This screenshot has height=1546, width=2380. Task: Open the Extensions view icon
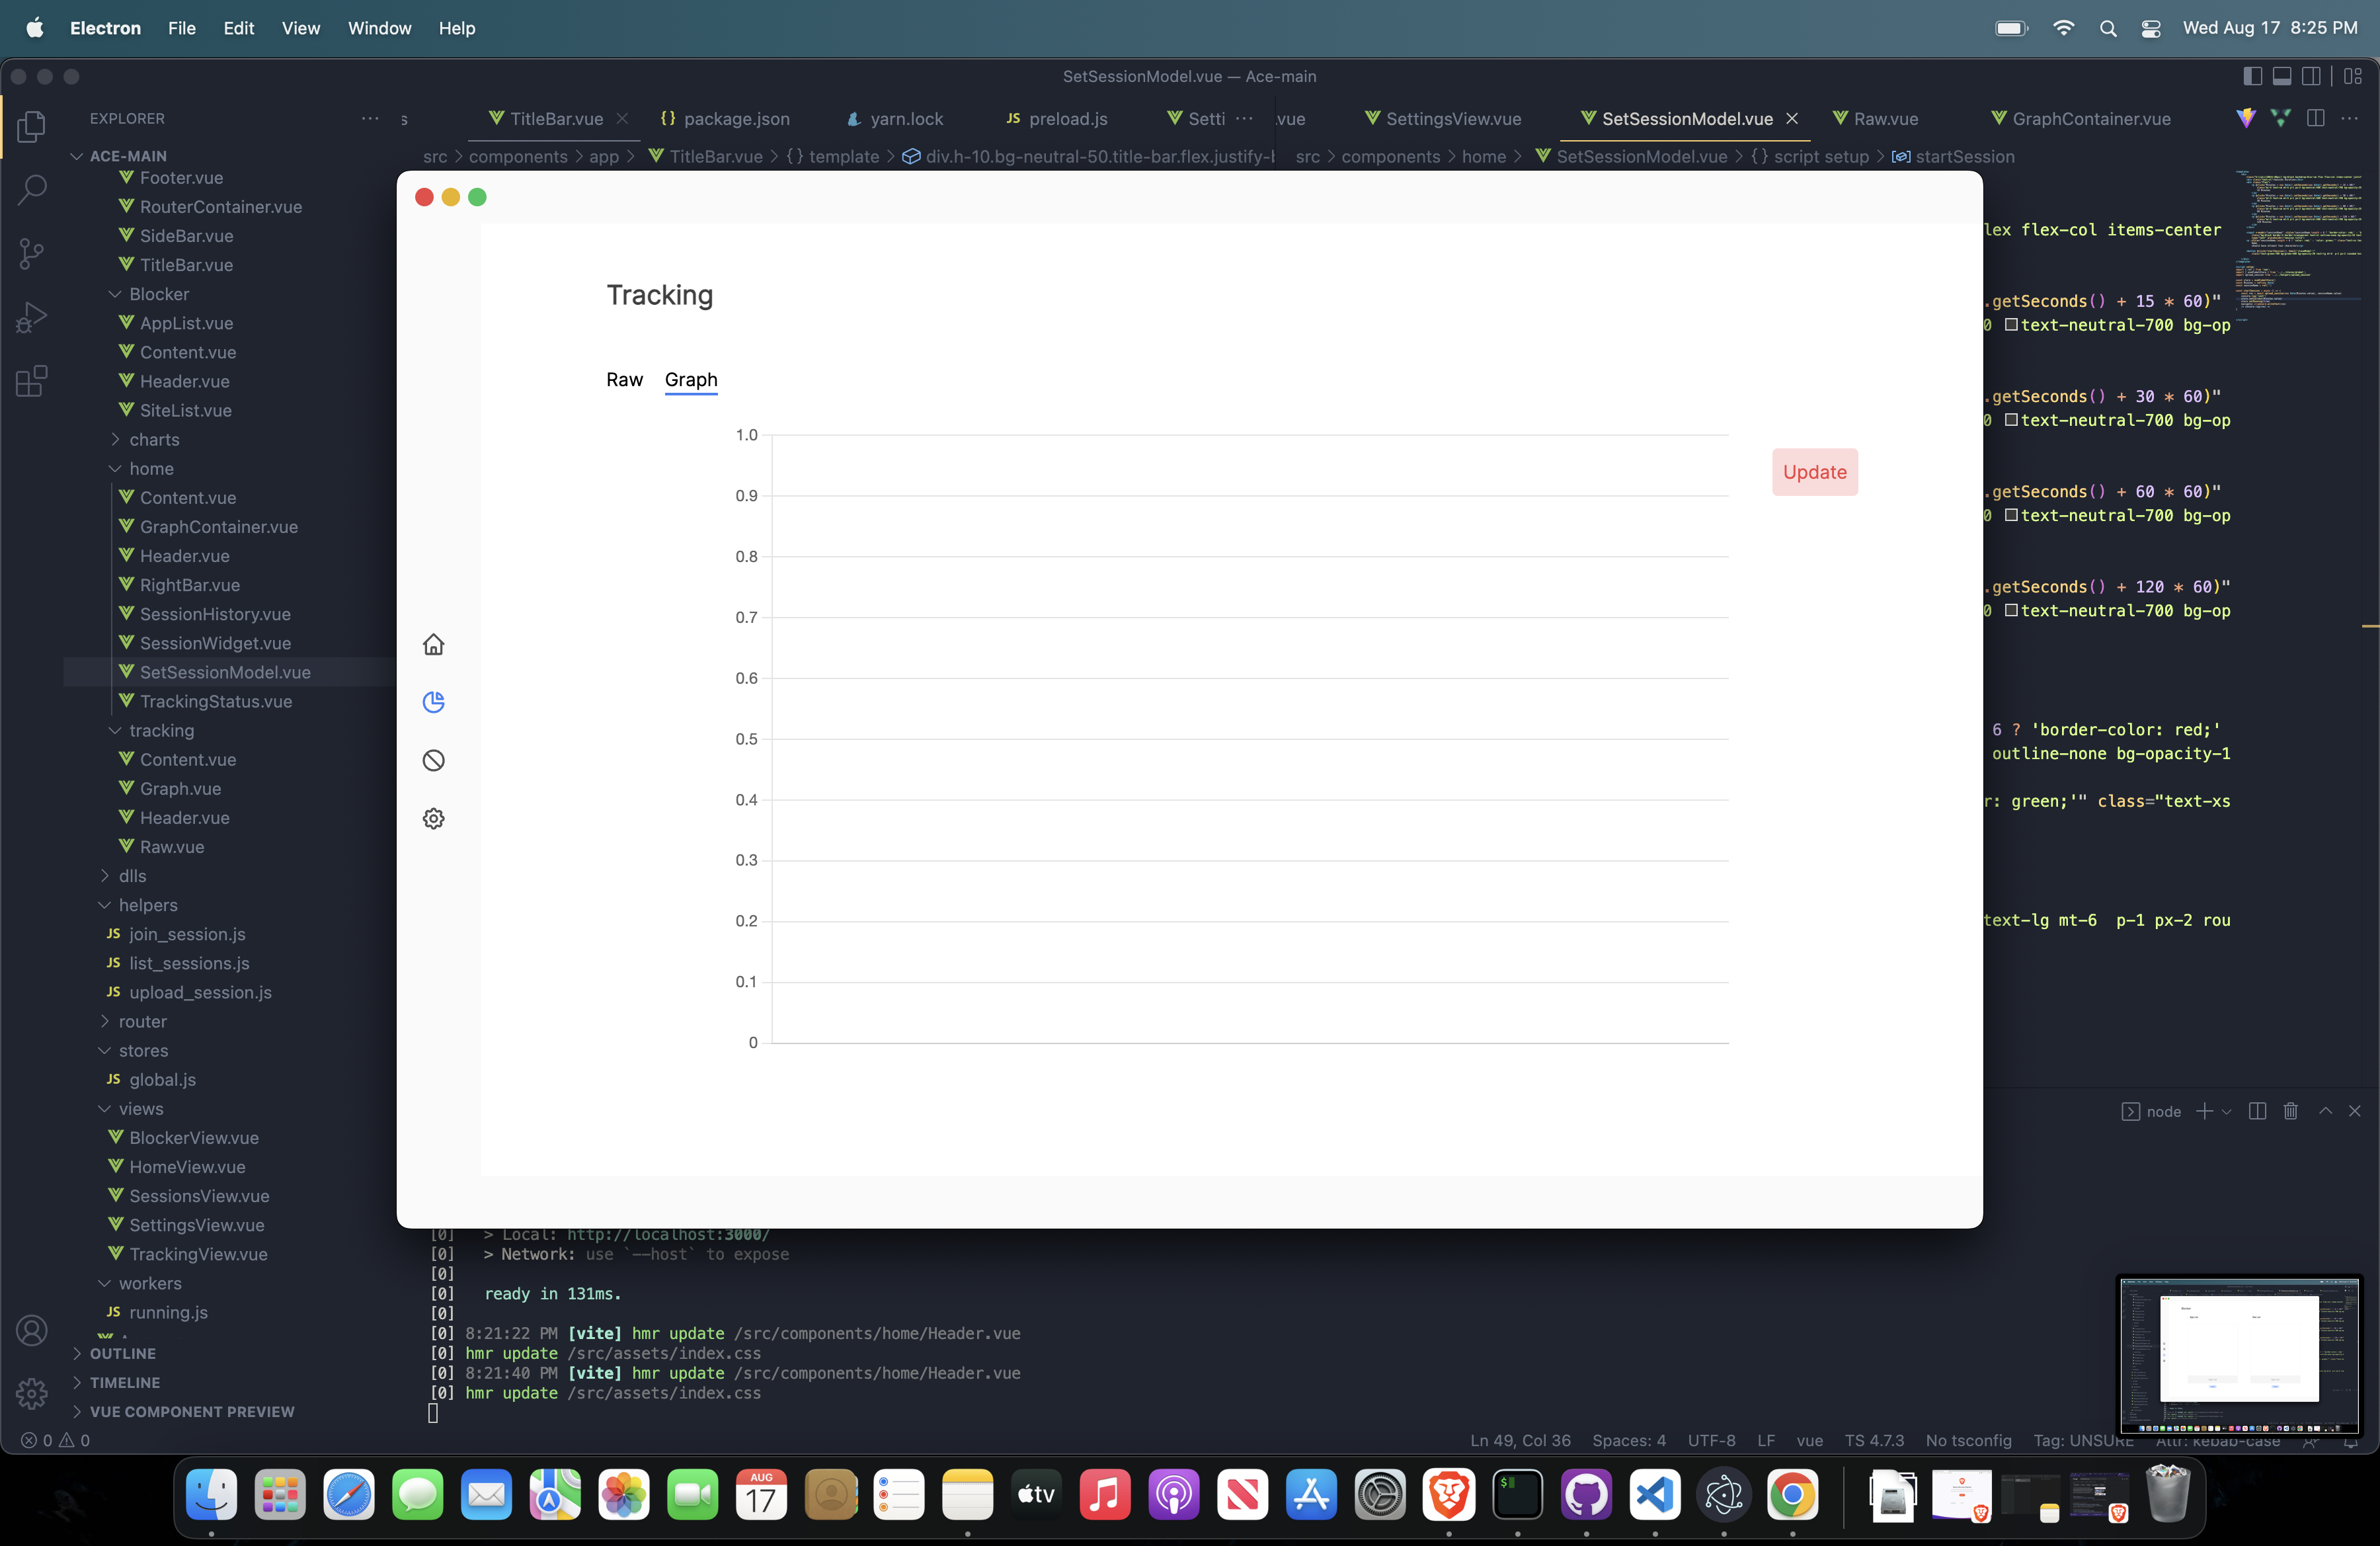pyautogui.click(x=32, y=381)
